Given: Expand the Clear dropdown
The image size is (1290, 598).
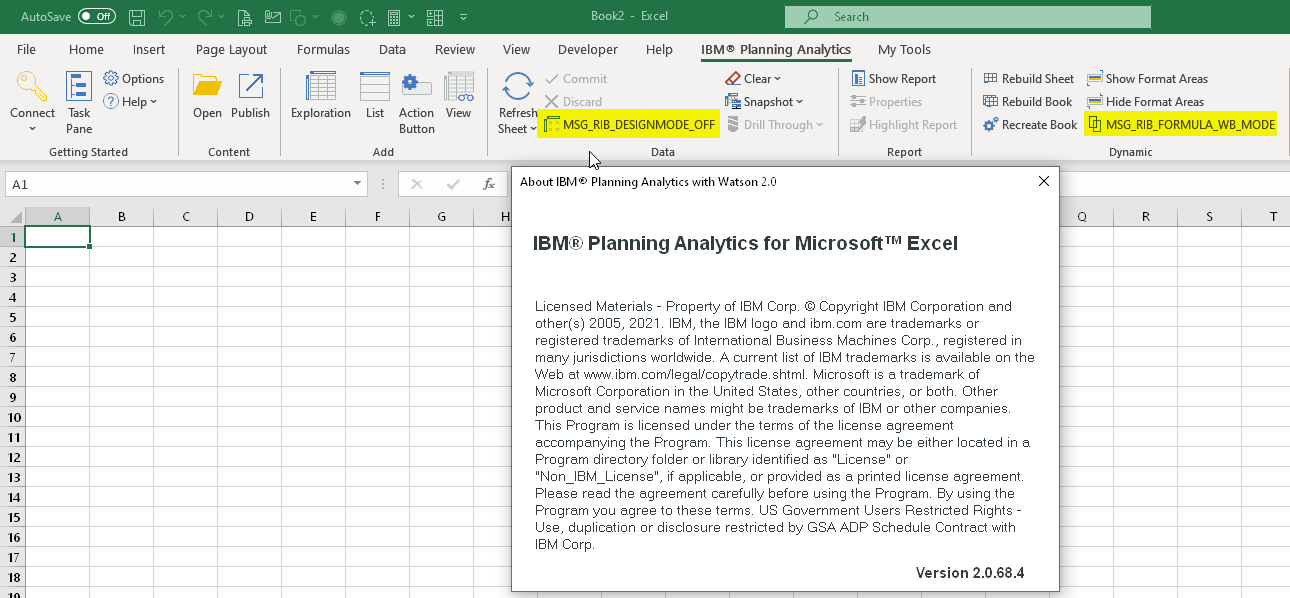Looking at the screenshot, I should pos(755,79).
